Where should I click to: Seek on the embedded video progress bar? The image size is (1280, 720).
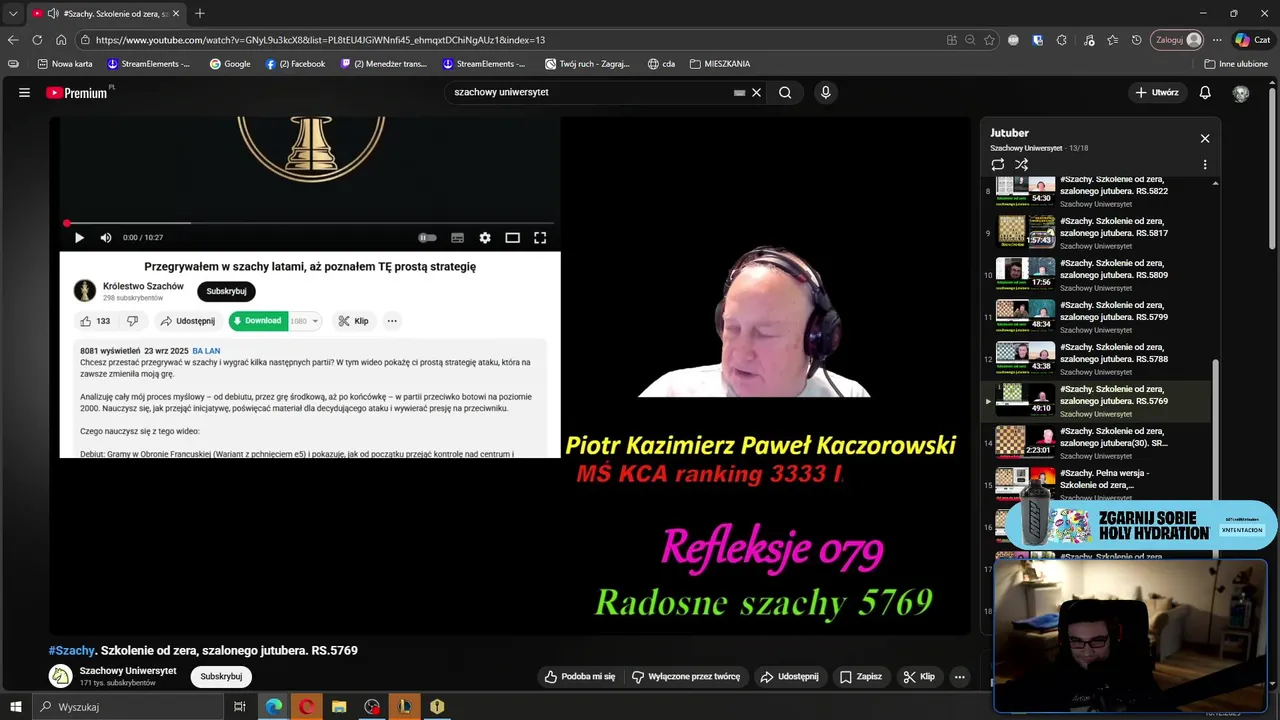tap(310, 223)
